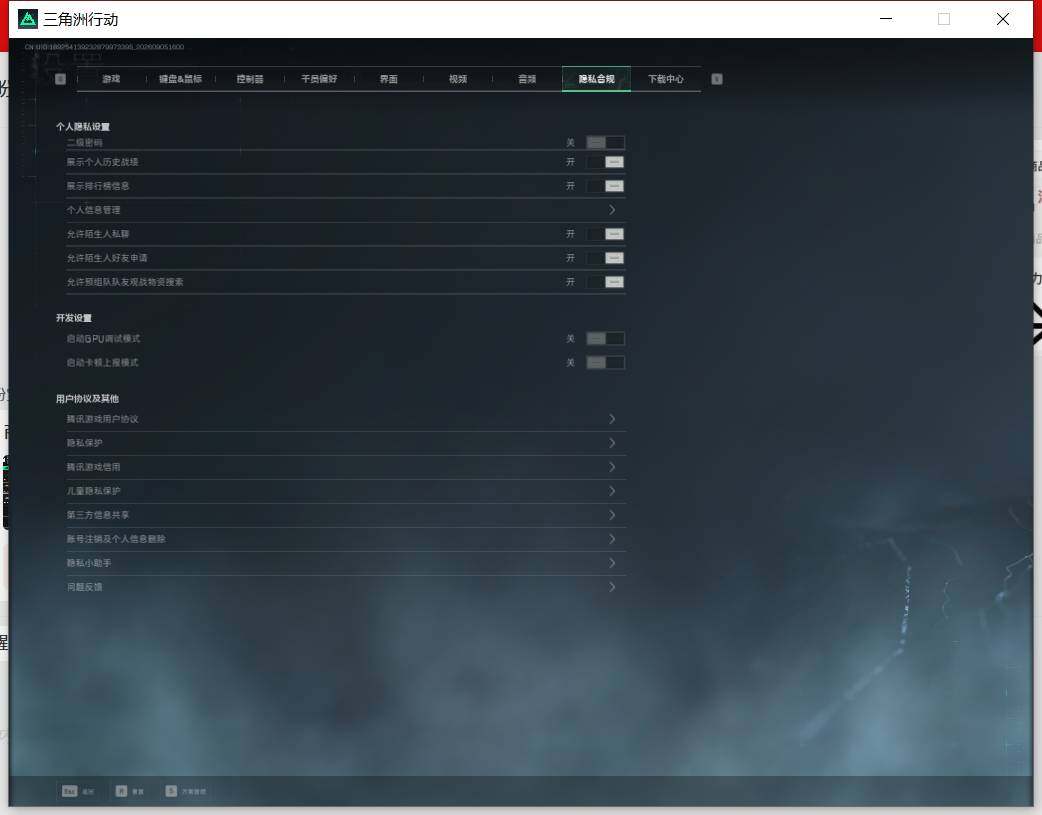Open the 第三方信息共享 entry
1042x815 pixels.
click(346, 515)
